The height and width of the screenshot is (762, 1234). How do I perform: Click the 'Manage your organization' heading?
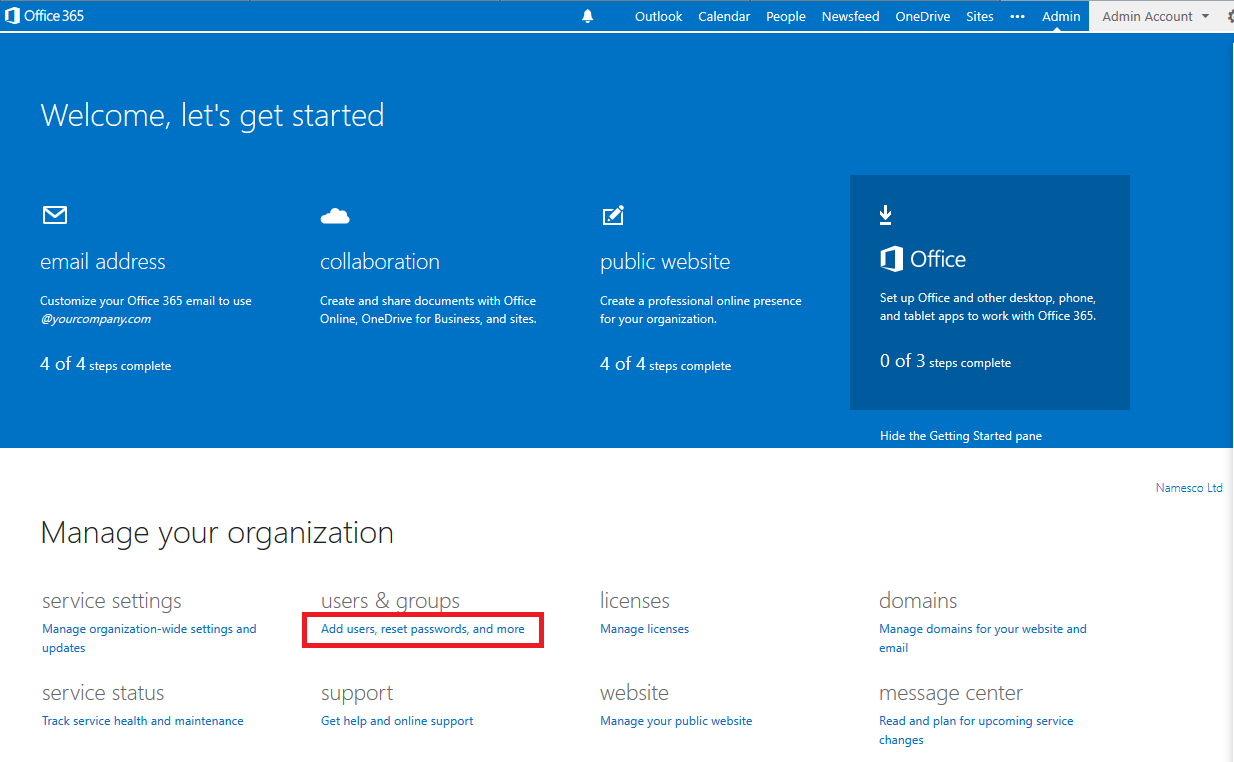tap(217, 533)
